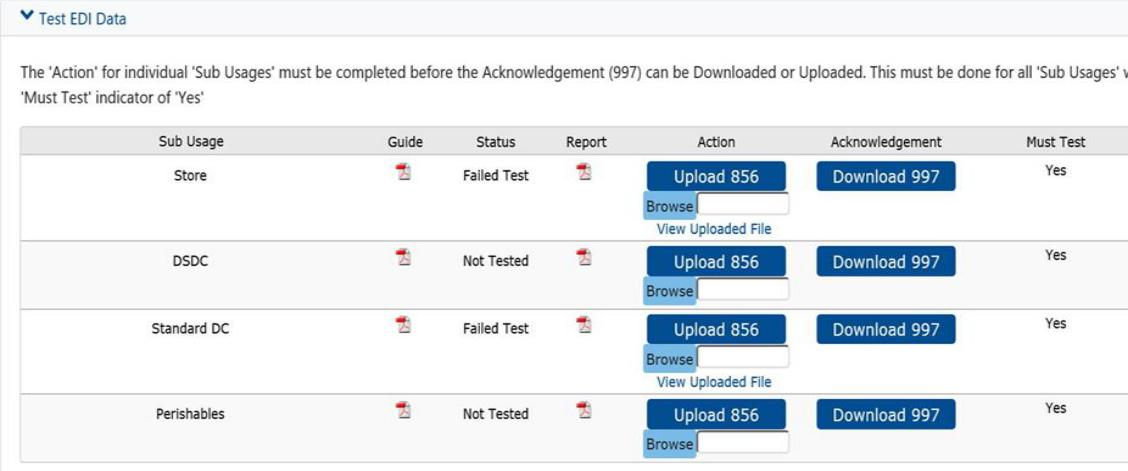Click Upload 856 for Store
Screen dimensions: 1128x471
point(716,176)
